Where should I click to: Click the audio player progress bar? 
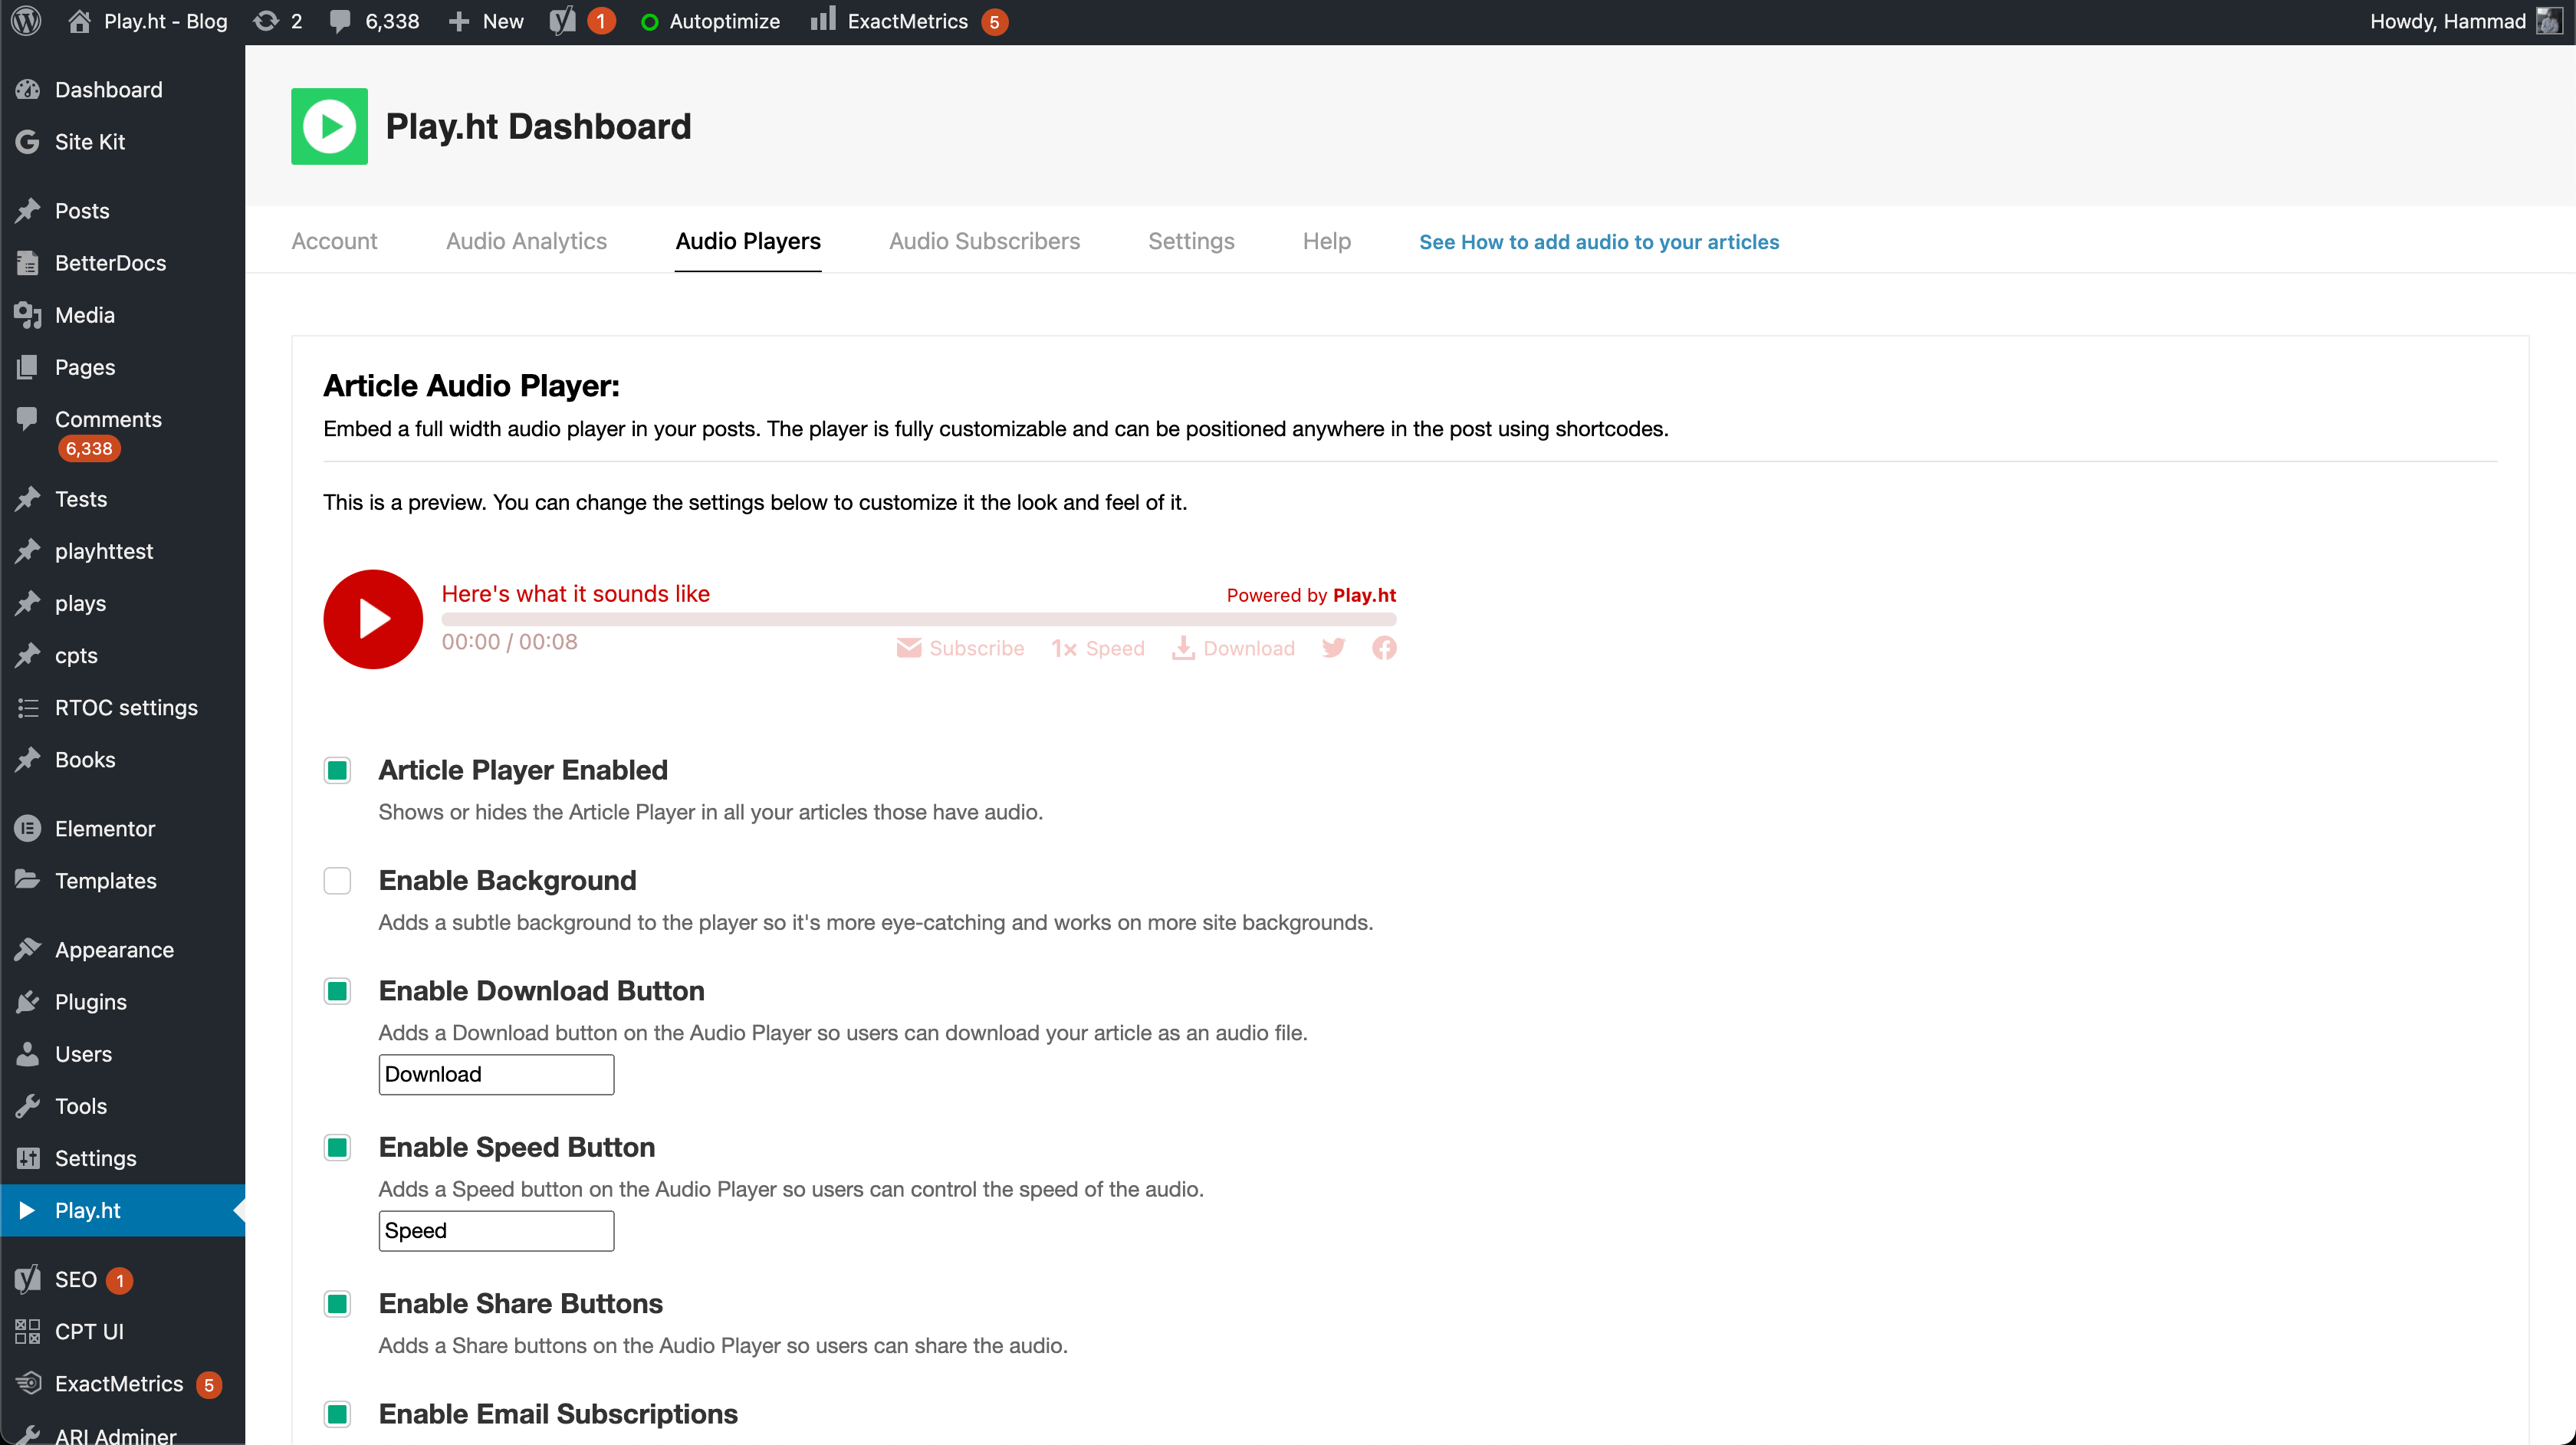point(918,620)
